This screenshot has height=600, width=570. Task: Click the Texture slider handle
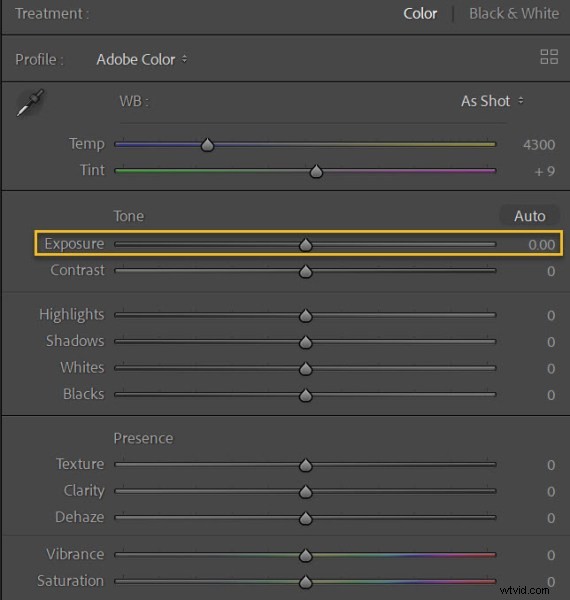306,465
